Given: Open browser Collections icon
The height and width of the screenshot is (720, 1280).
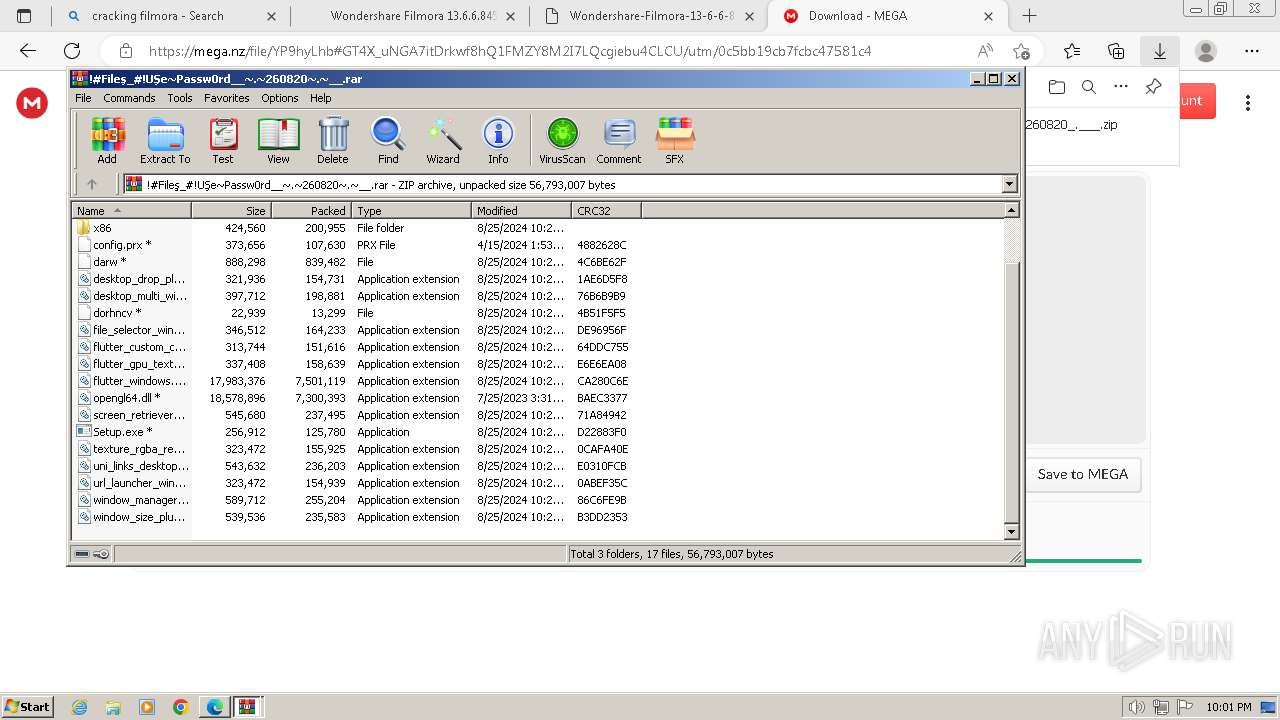Looking at the screenshot, I should click(1116, 51).
